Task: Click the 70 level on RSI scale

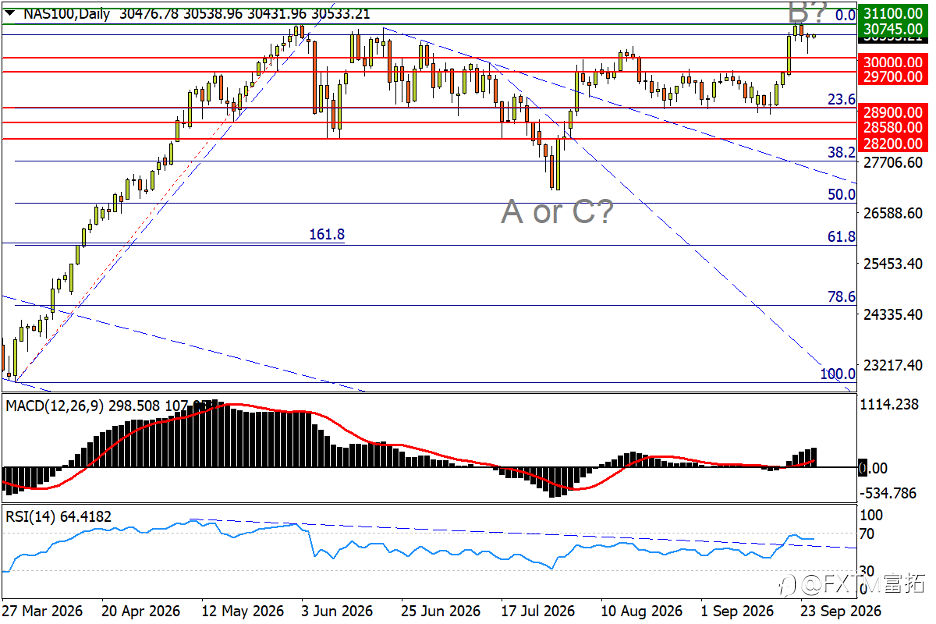Action: point(866,534)
